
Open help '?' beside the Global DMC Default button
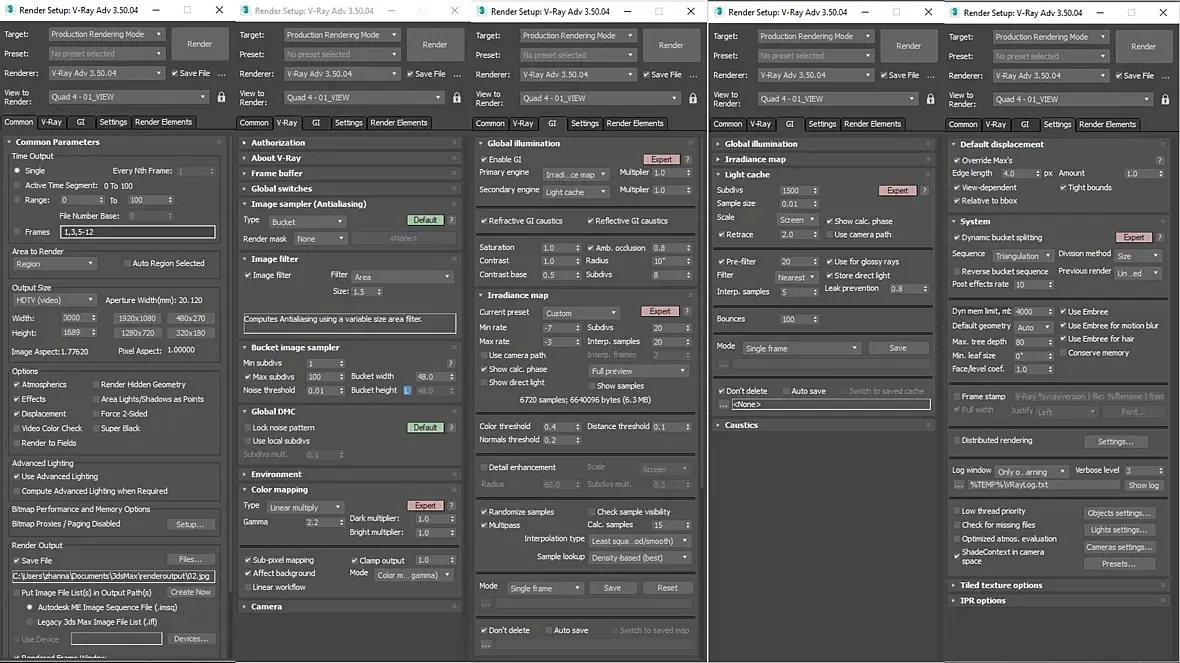[x=452, y=427]
